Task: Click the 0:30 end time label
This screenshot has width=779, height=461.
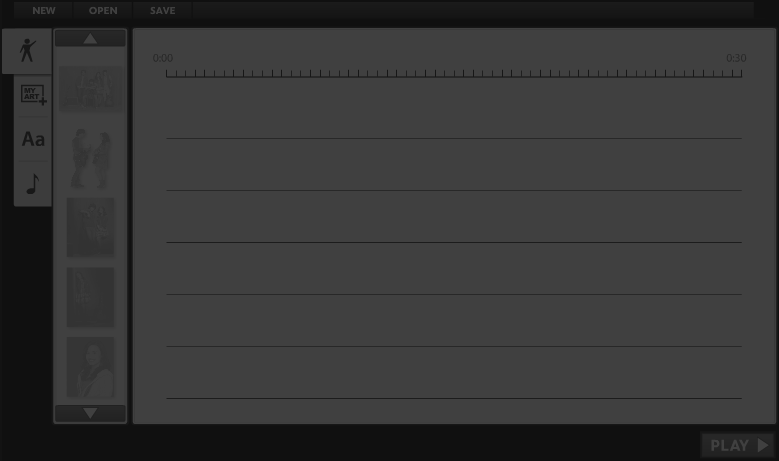Action: coord(736,58)
